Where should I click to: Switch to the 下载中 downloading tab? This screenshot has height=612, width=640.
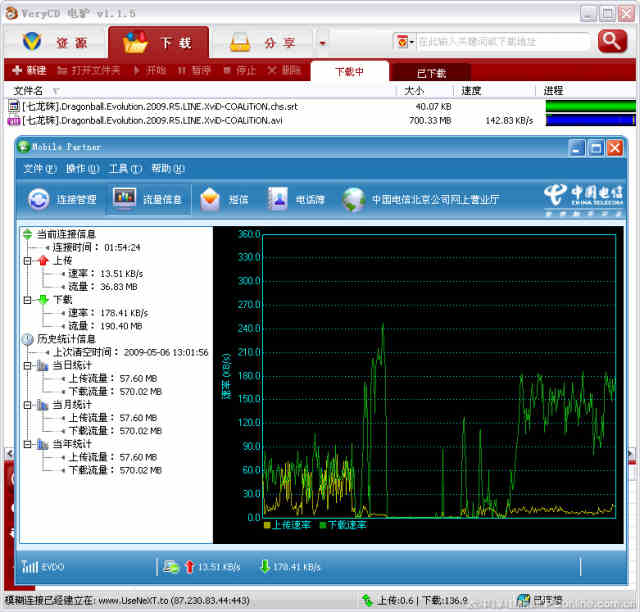pos(349,72)
